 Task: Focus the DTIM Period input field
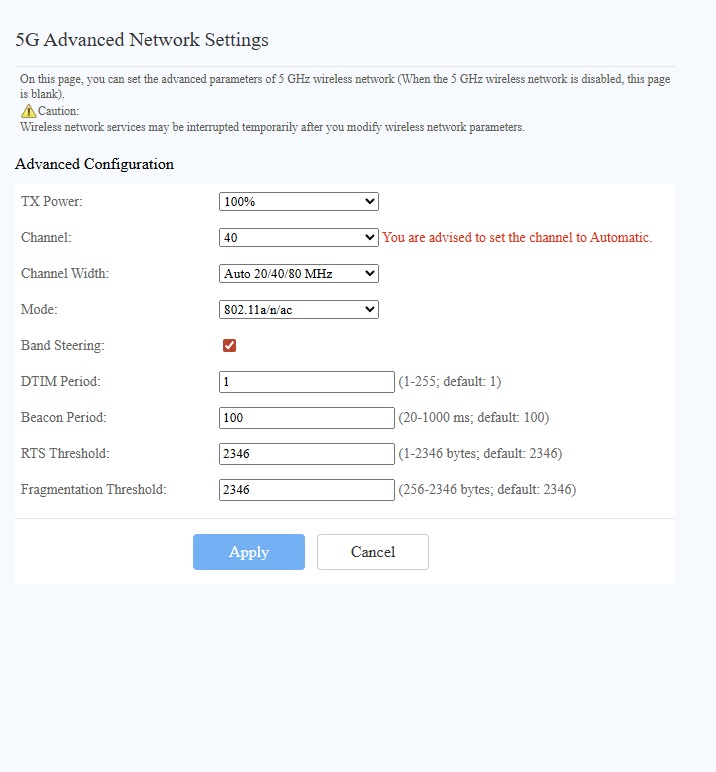[x=306, y=382]
